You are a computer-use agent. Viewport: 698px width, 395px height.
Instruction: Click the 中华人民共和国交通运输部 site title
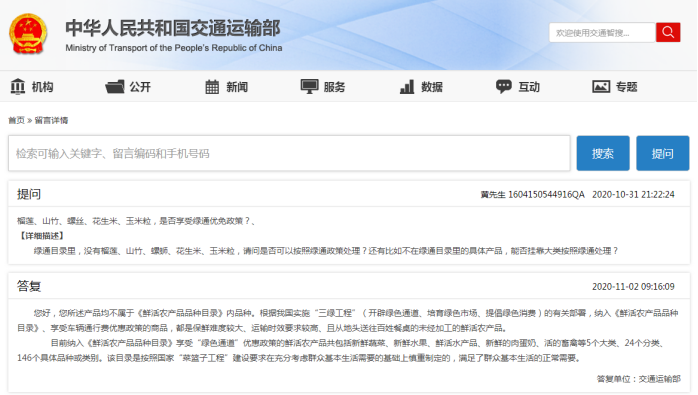tap(173, 28)
